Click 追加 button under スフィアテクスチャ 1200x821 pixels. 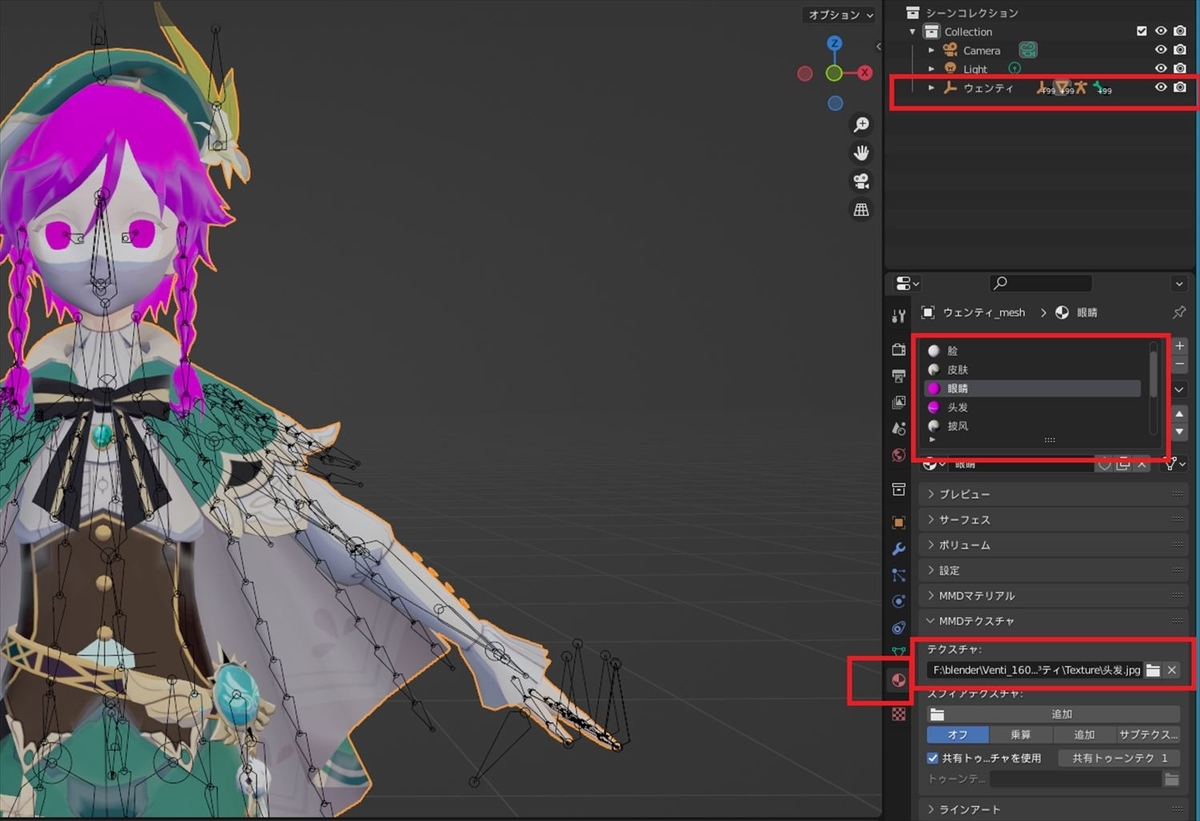pyautogui.click(x=1053, y=714)
